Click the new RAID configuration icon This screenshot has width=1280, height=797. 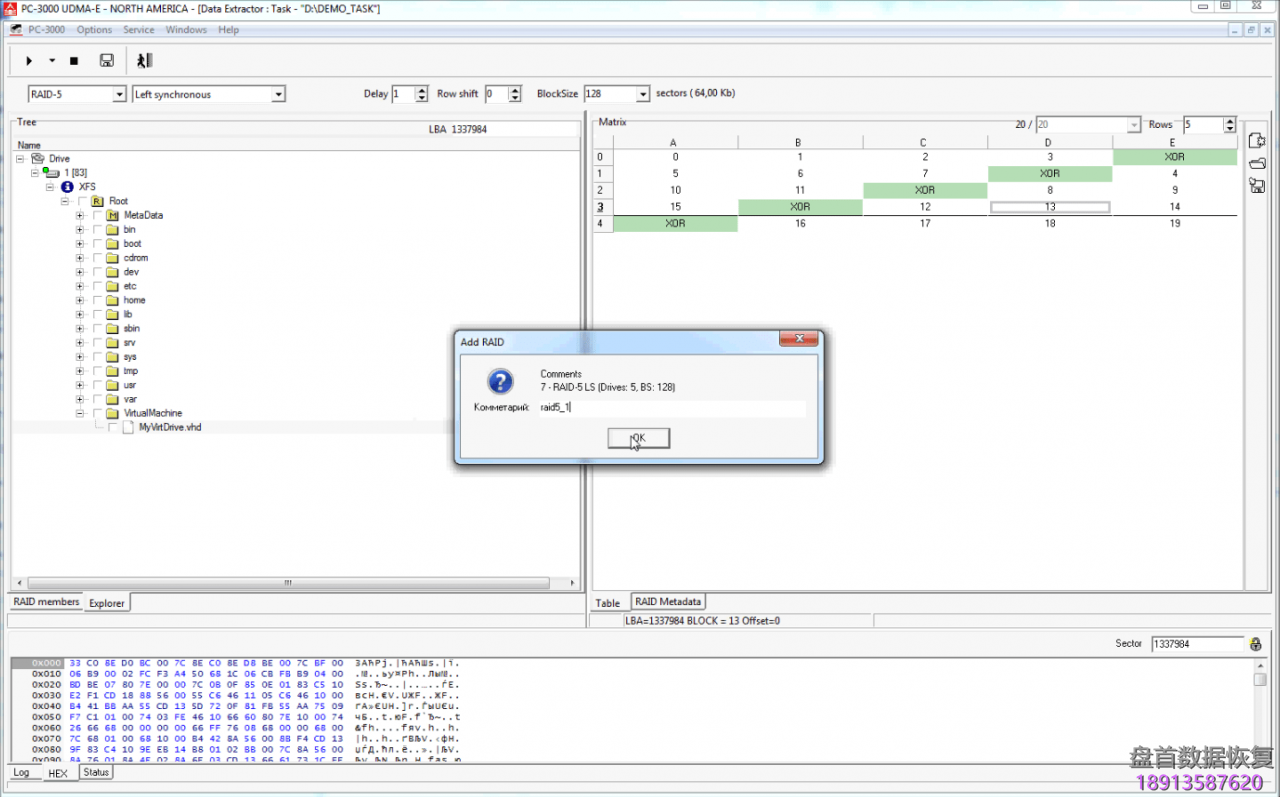[1256, 140]
